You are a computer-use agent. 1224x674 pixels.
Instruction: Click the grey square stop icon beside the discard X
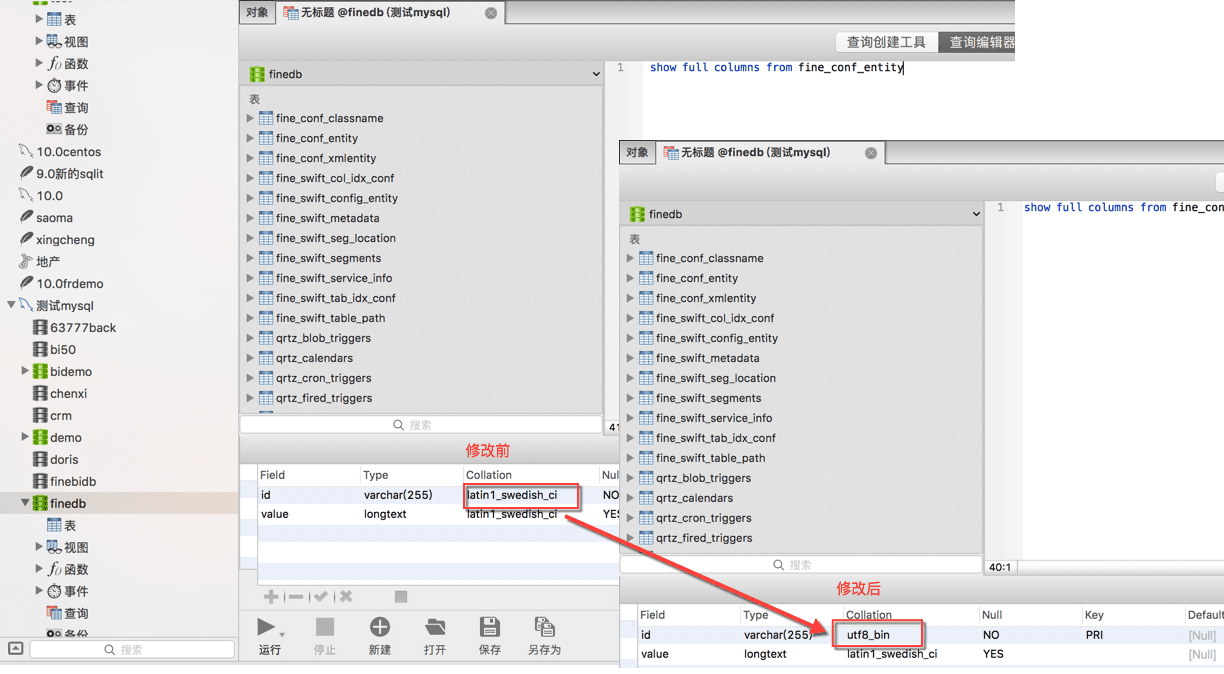(x=401, y=597)
